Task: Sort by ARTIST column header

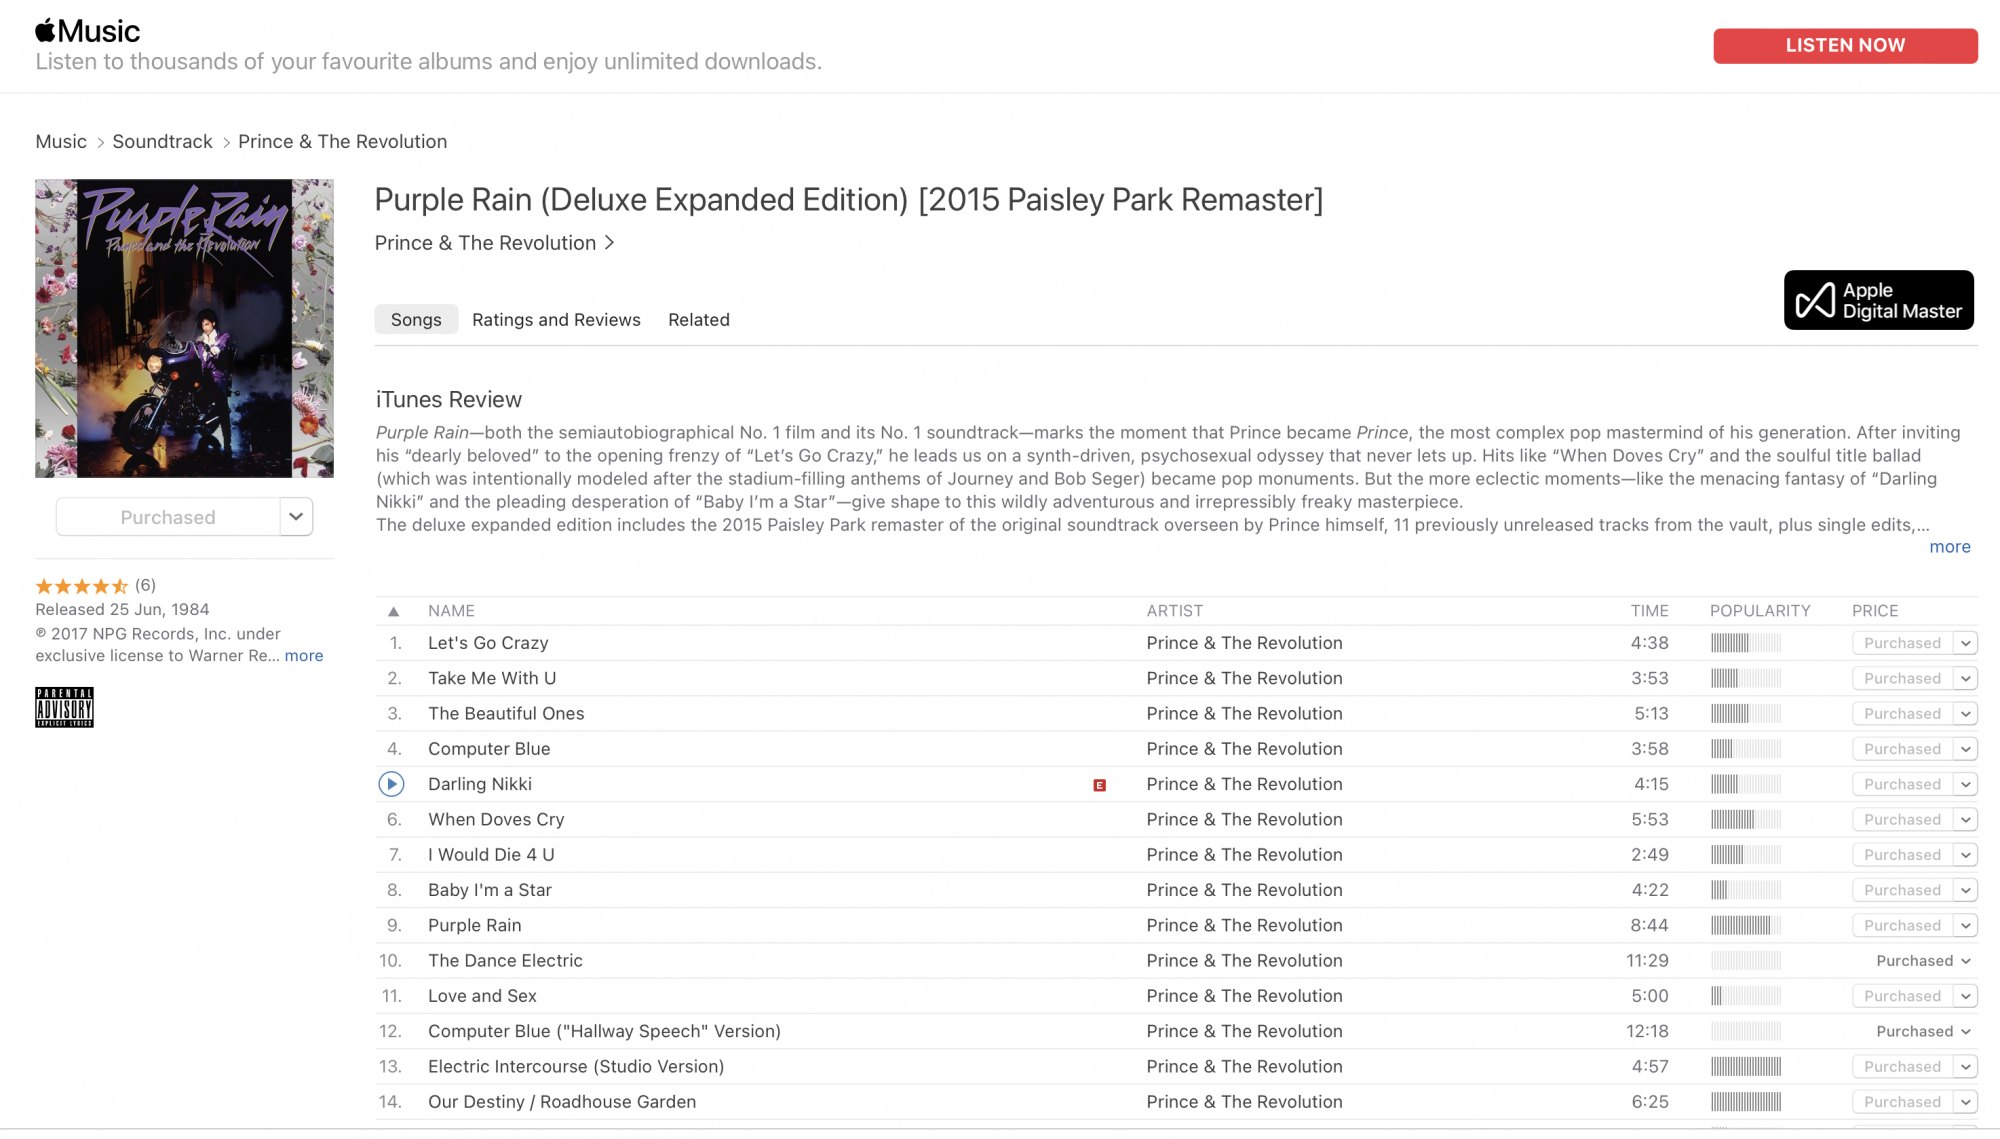Action: 1175,611
